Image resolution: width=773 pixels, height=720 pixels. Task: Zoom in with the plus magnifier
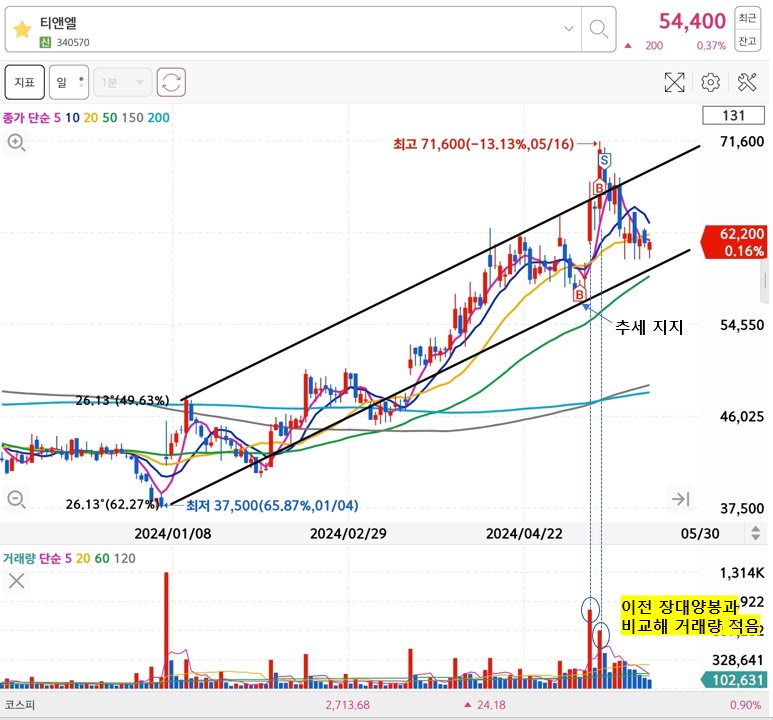click(16, 143)
